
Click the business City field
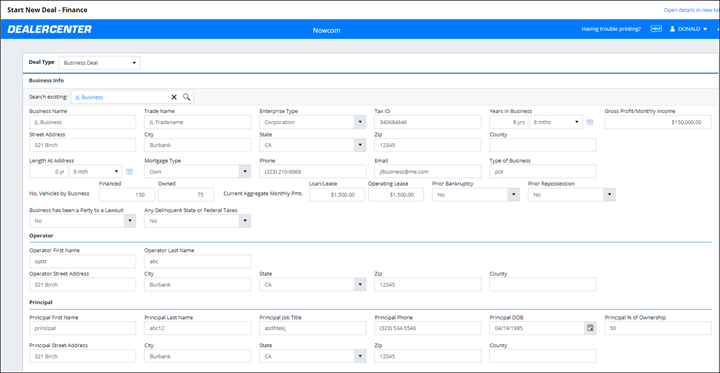[197, 145]
